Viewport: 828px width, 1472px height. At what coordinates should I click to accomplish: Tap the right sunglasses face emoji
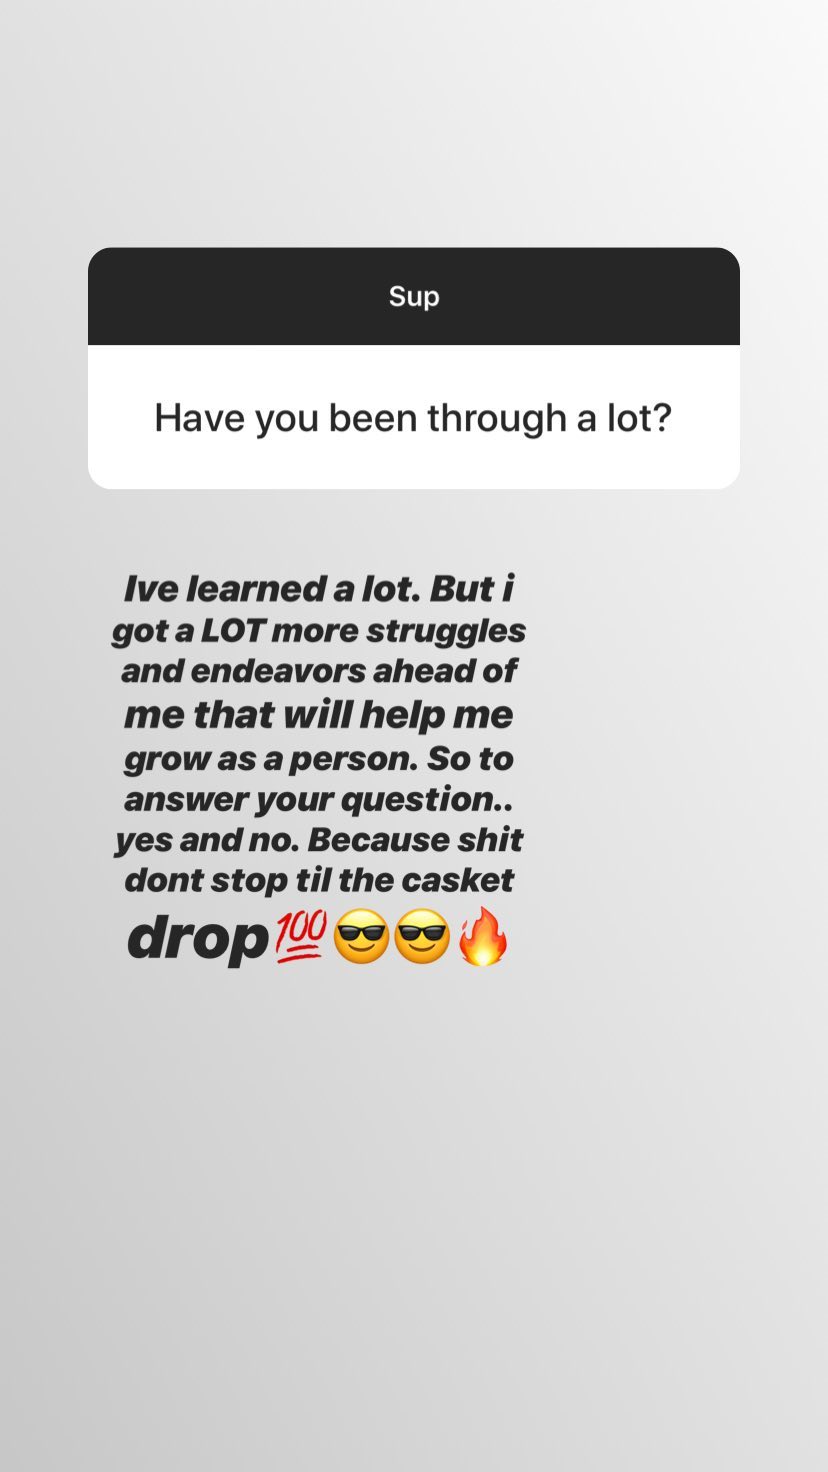[x=422, y=936]
